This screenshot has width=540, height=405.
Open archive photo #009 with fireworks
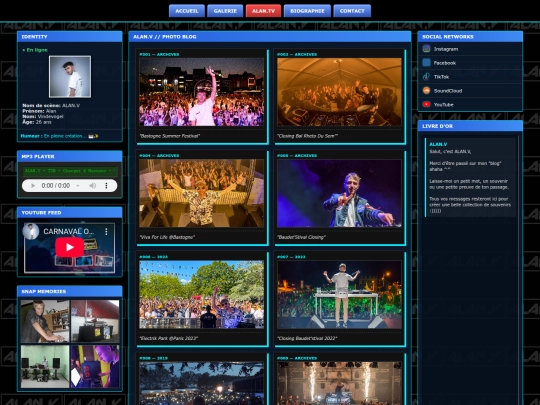339,383
